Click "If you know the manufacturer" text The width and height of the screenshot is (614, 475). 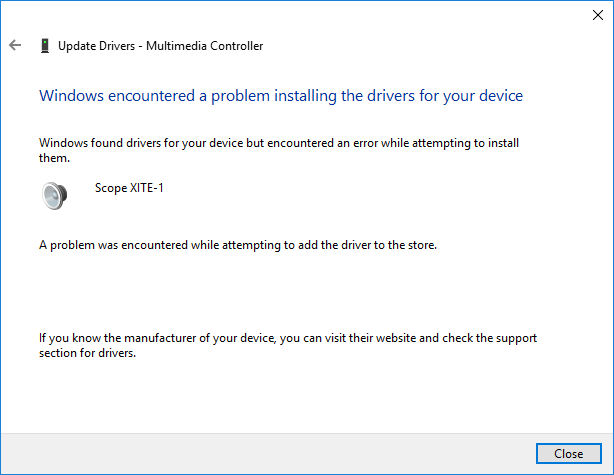coord(117,338)
